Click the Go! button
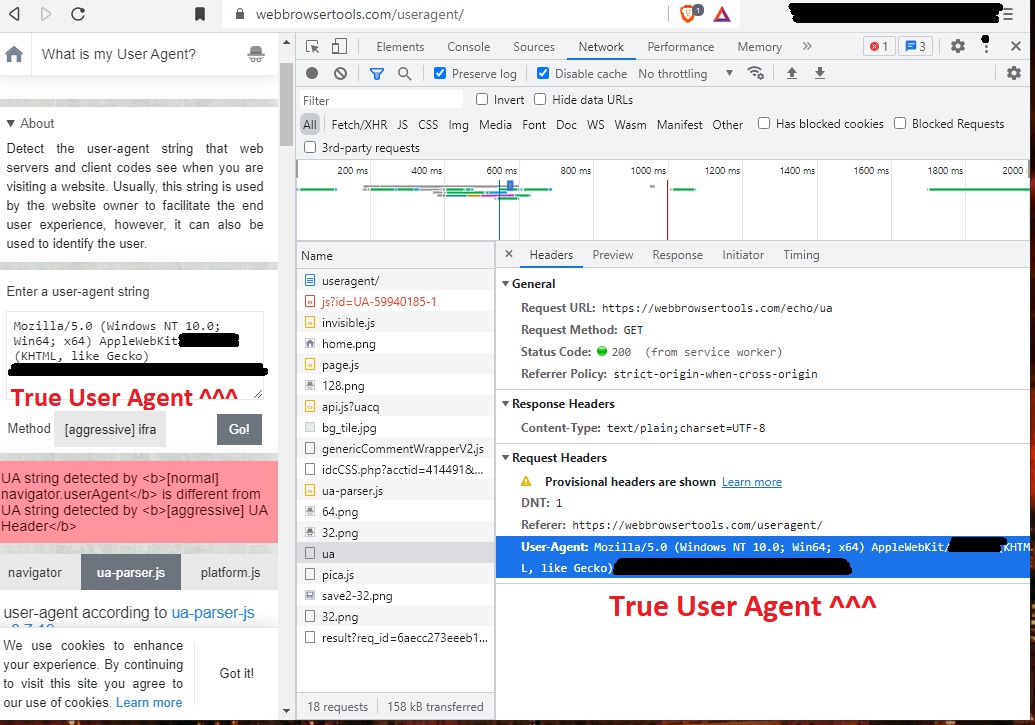 pyautogui.click(x=239, y=428)
